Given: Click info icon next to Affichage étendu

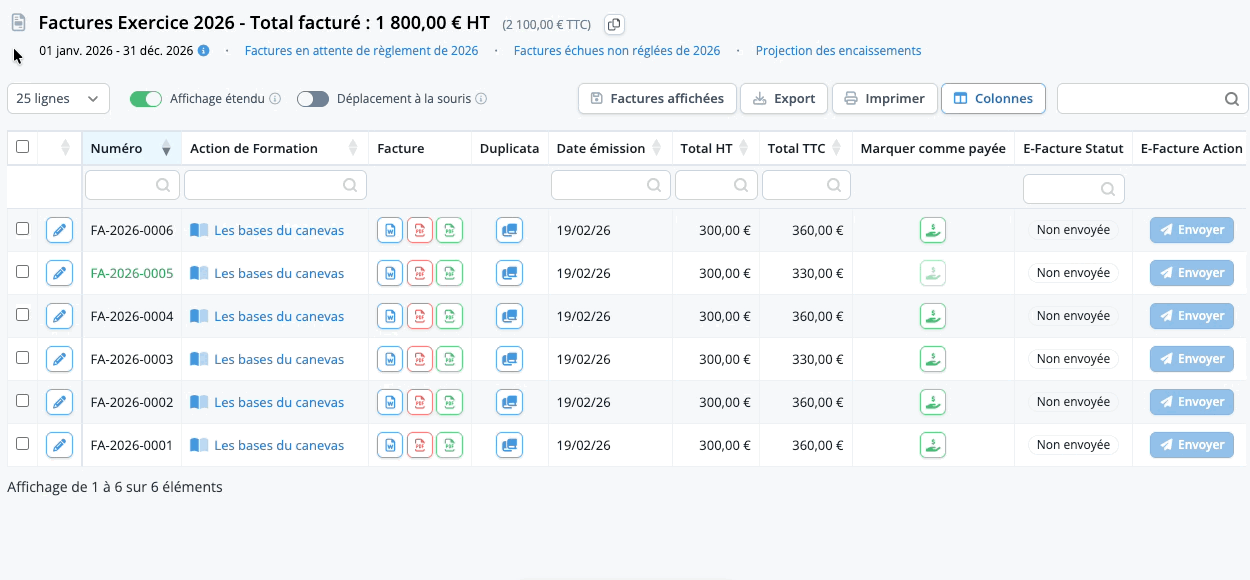Looking at the screenshot, I should coord(275,99).
